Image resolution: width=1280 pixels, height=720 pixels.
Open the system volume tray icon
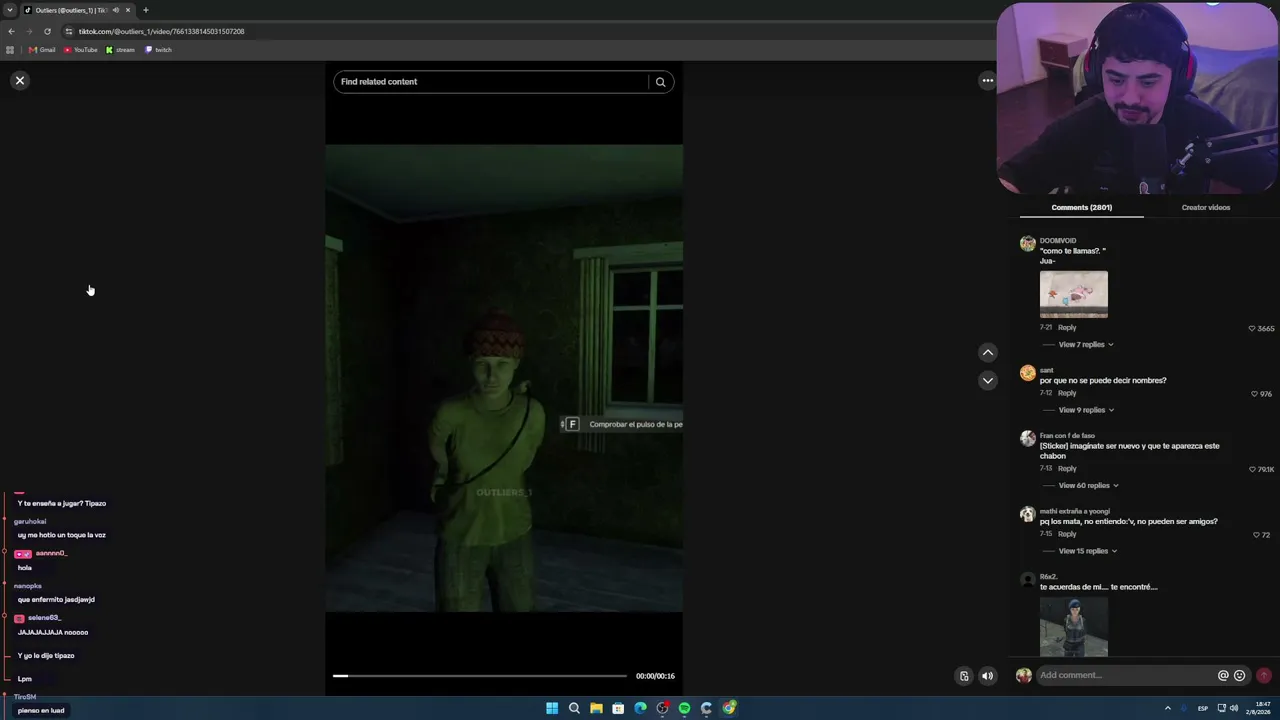[1234, 708]
